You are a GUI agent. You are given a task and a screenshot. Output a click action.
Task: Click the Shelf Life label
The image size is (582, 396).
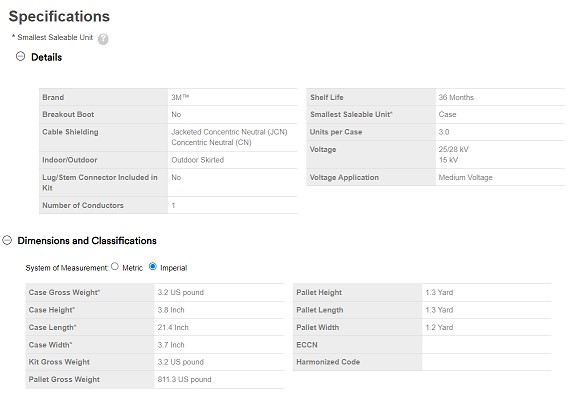[x=327, y=97]
